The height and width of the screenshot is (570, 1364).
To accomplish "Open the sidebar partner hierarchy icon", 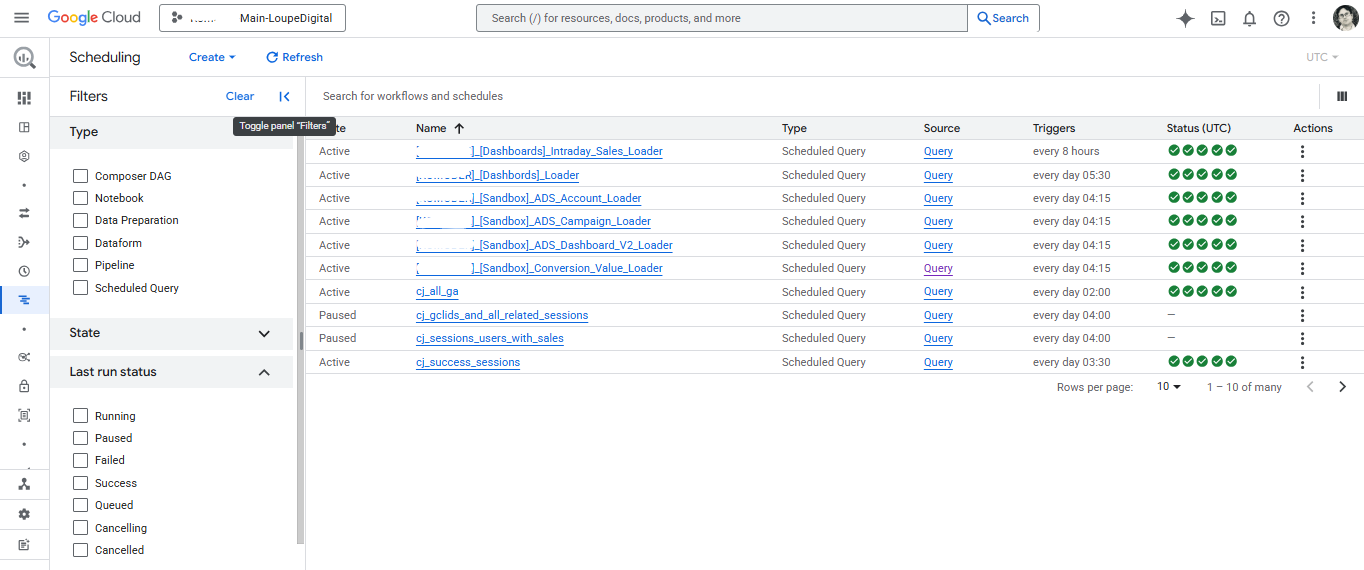I will (24, 484).
